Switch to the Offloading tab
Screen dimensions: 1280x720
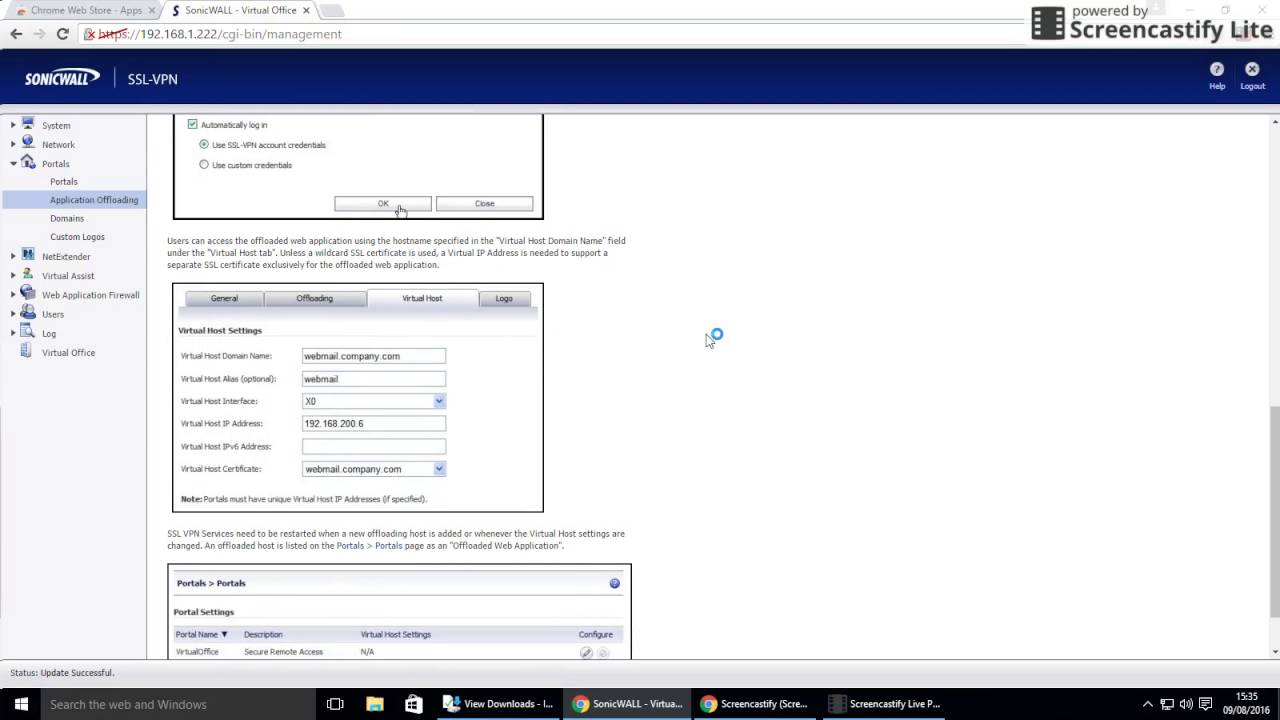(x=314, y=298)
